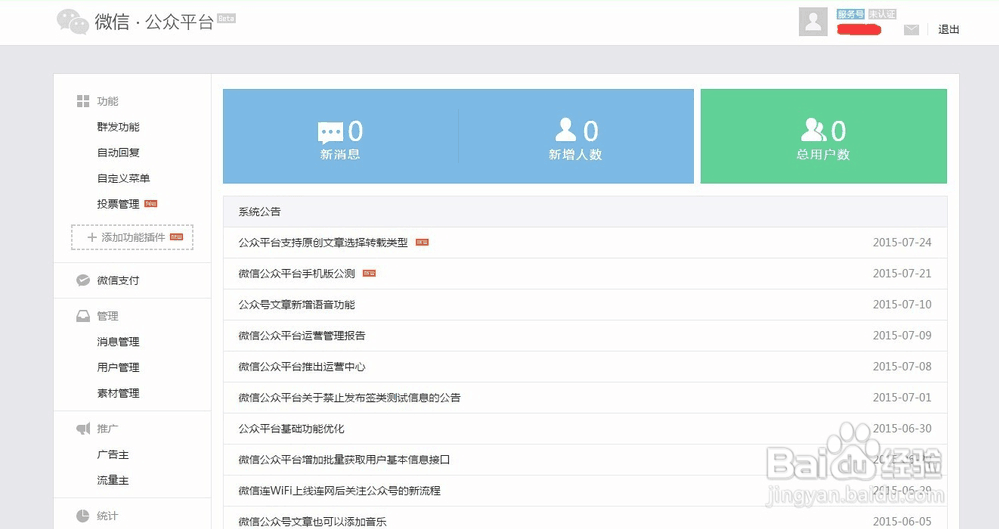999x529 pixels.
Task: Open announcement 公众平台支持原创文章选择转载类型
Action: [x=323, y=243]
